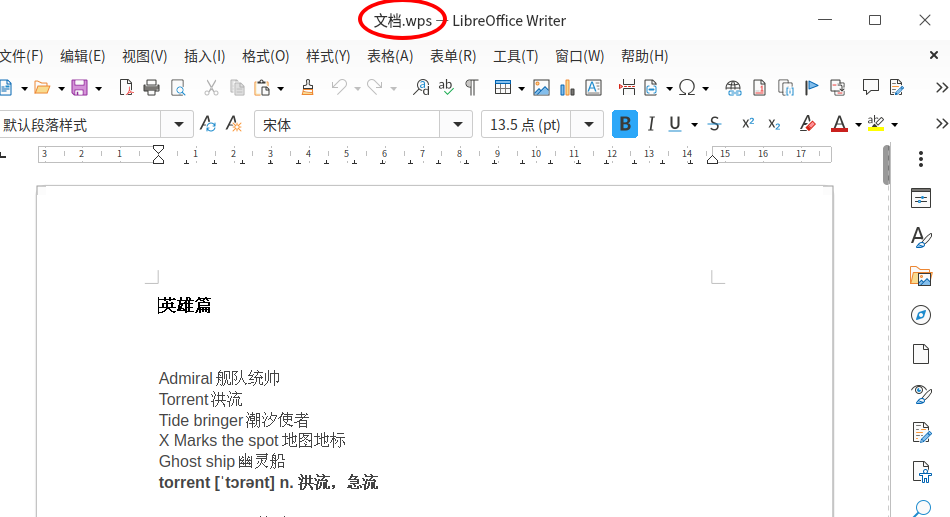Open the font color dropdown arrow
This screenshot has height=517, width=950.
point(858,125)
